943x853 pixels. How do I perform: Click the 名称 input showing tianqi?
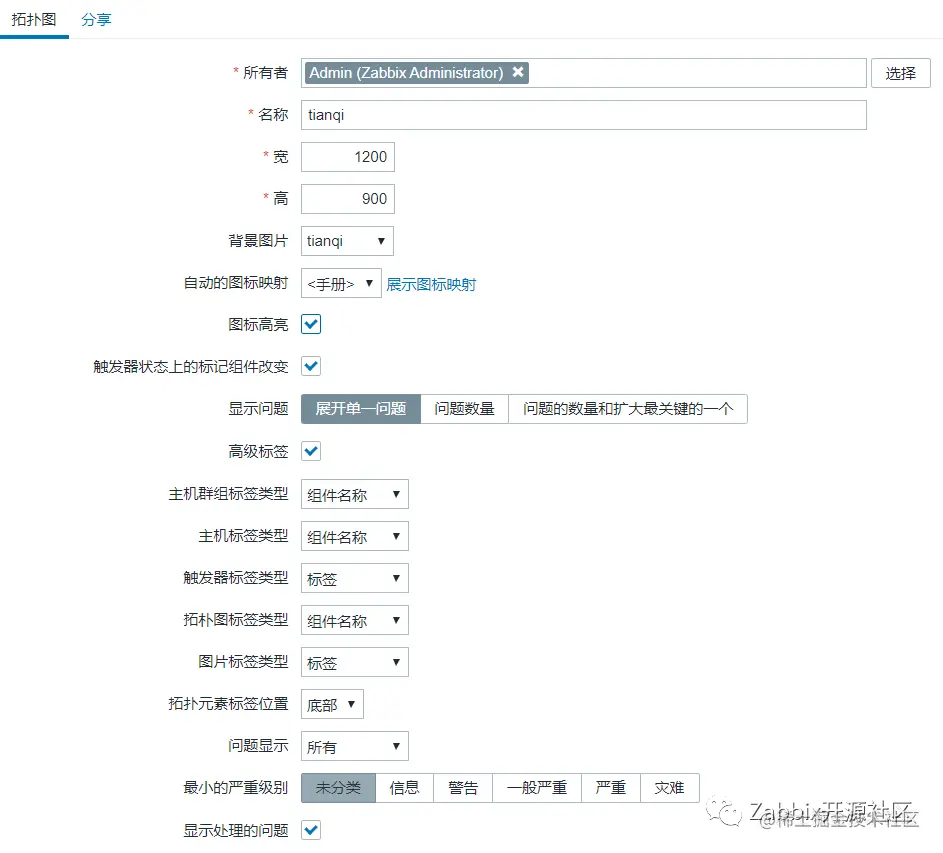pyautogui.click(x=583, y=114)
